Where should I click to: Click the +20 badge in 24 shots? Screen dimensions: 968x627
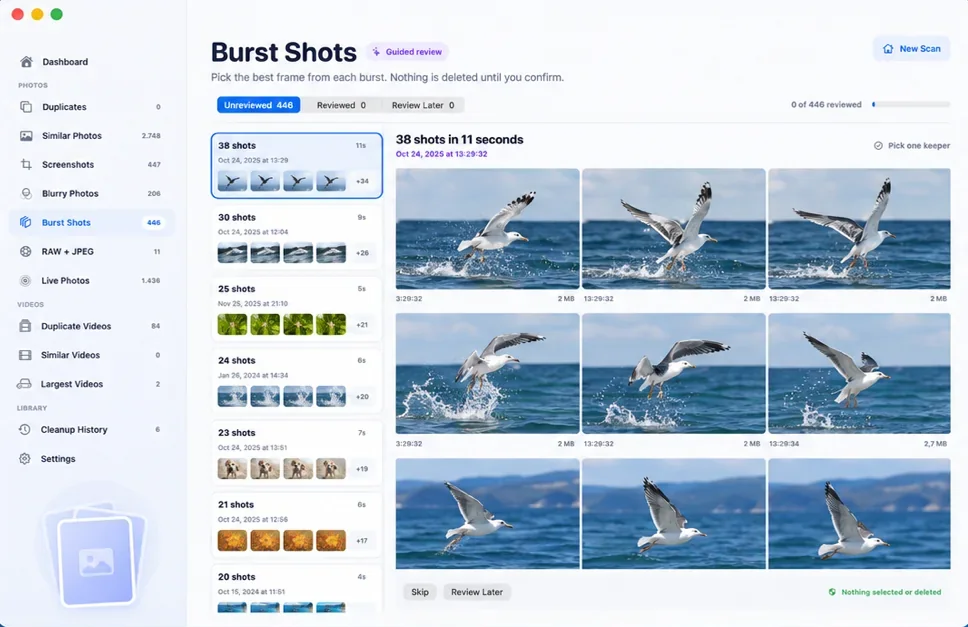[362, 397]
